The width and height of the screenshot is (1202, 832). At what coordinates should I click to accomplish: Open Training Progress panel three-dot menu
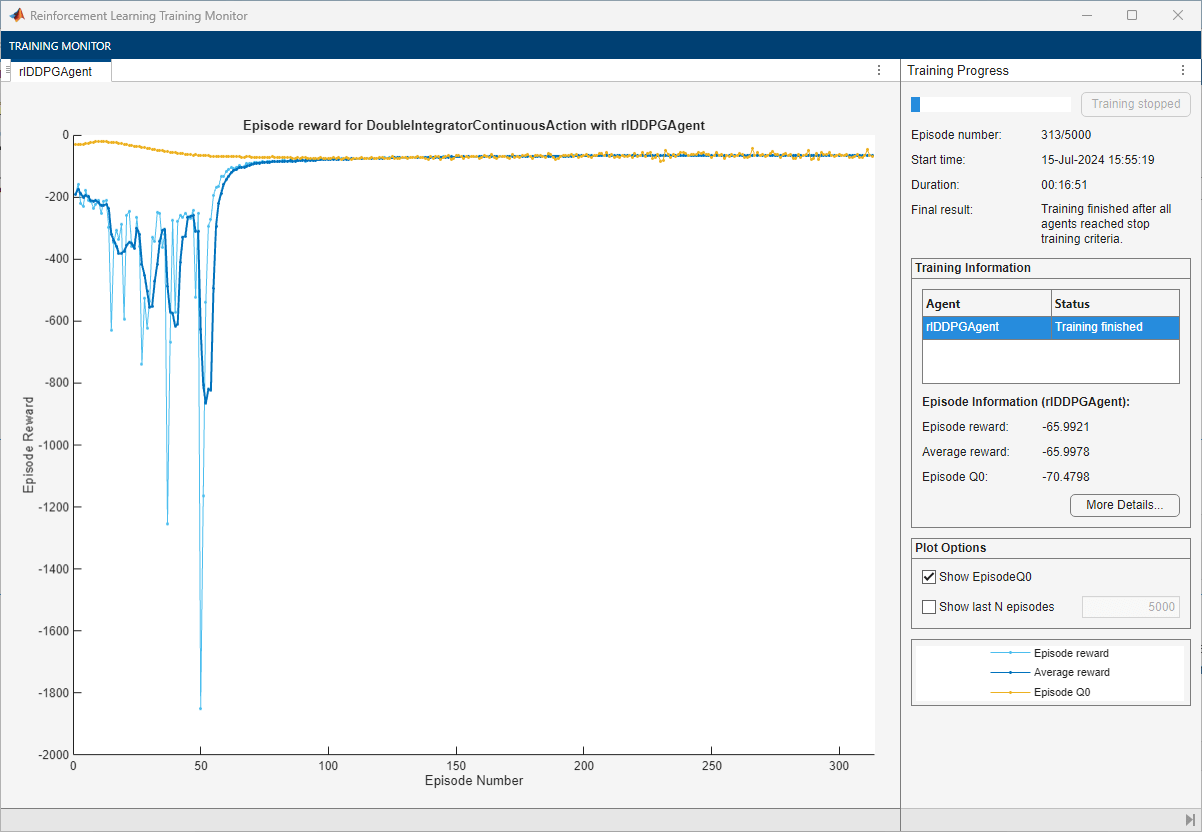click(x=1181, y=71)
